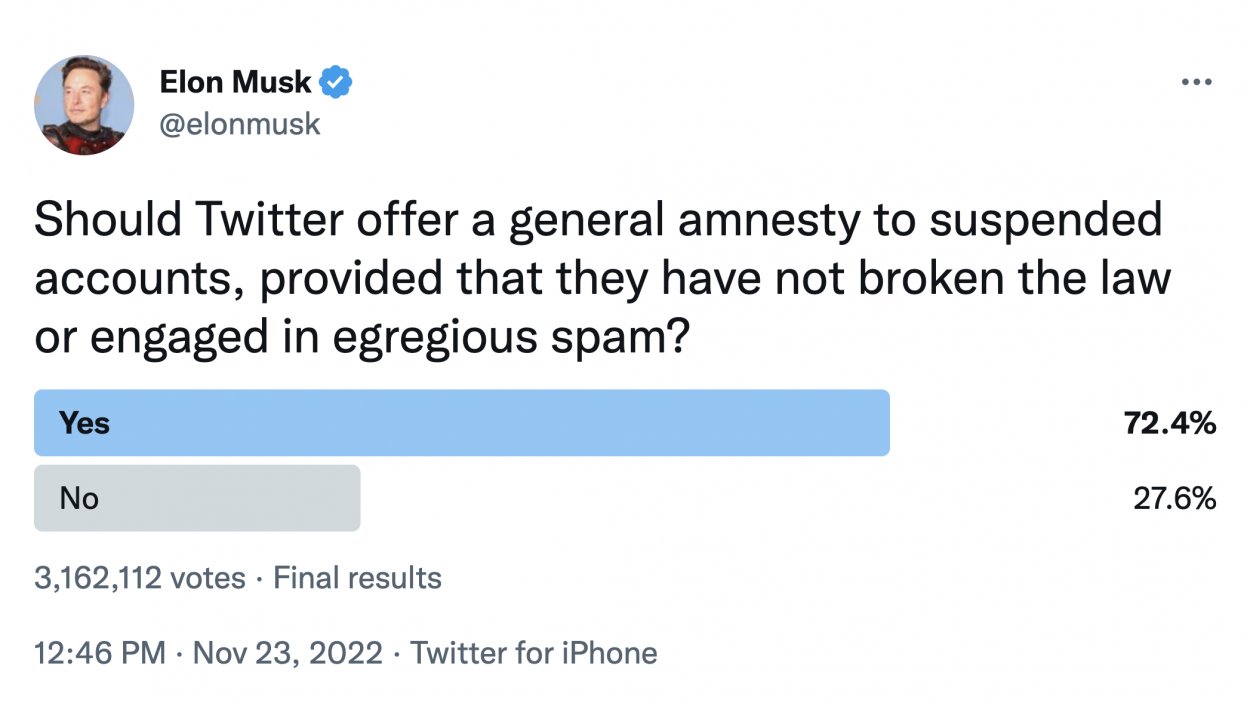Click the 72.4% result percentage

pyautogui.click(x=1169, y=423)
